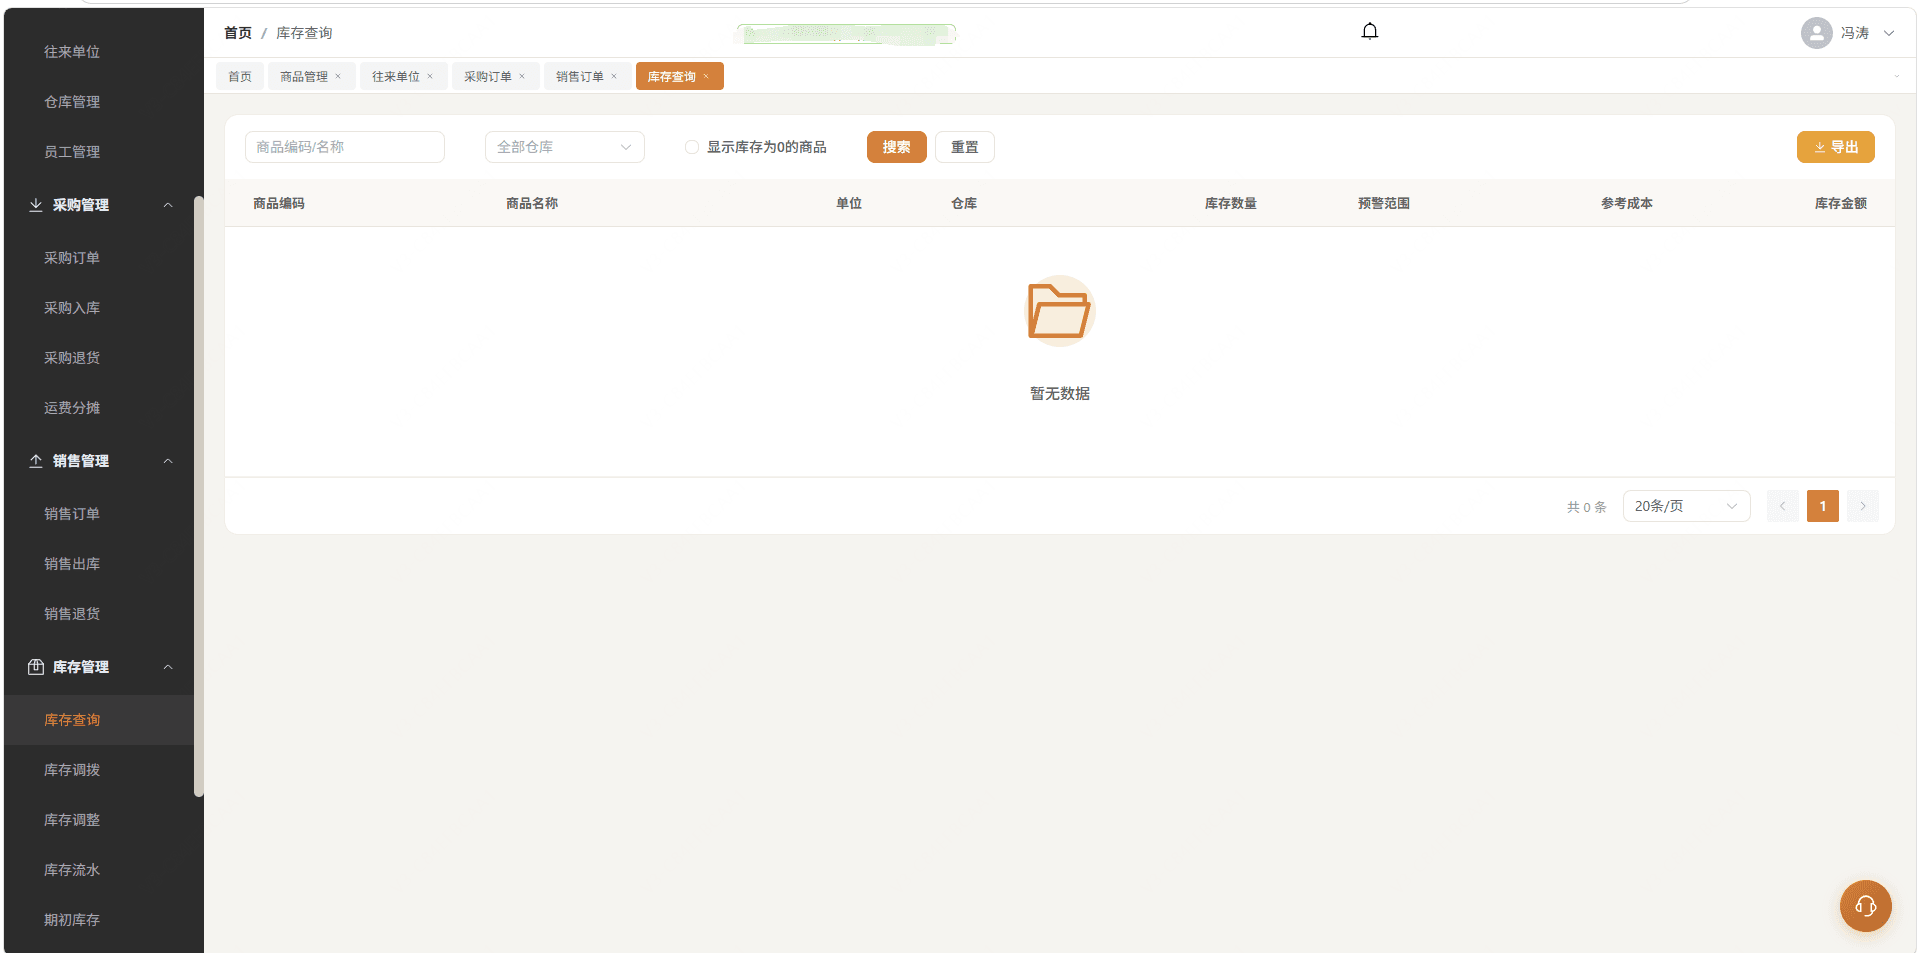The image size is (1918, 953).
Task: Click the 商品名称 column header
Action: pyautogui.click(x=532, y=203)
